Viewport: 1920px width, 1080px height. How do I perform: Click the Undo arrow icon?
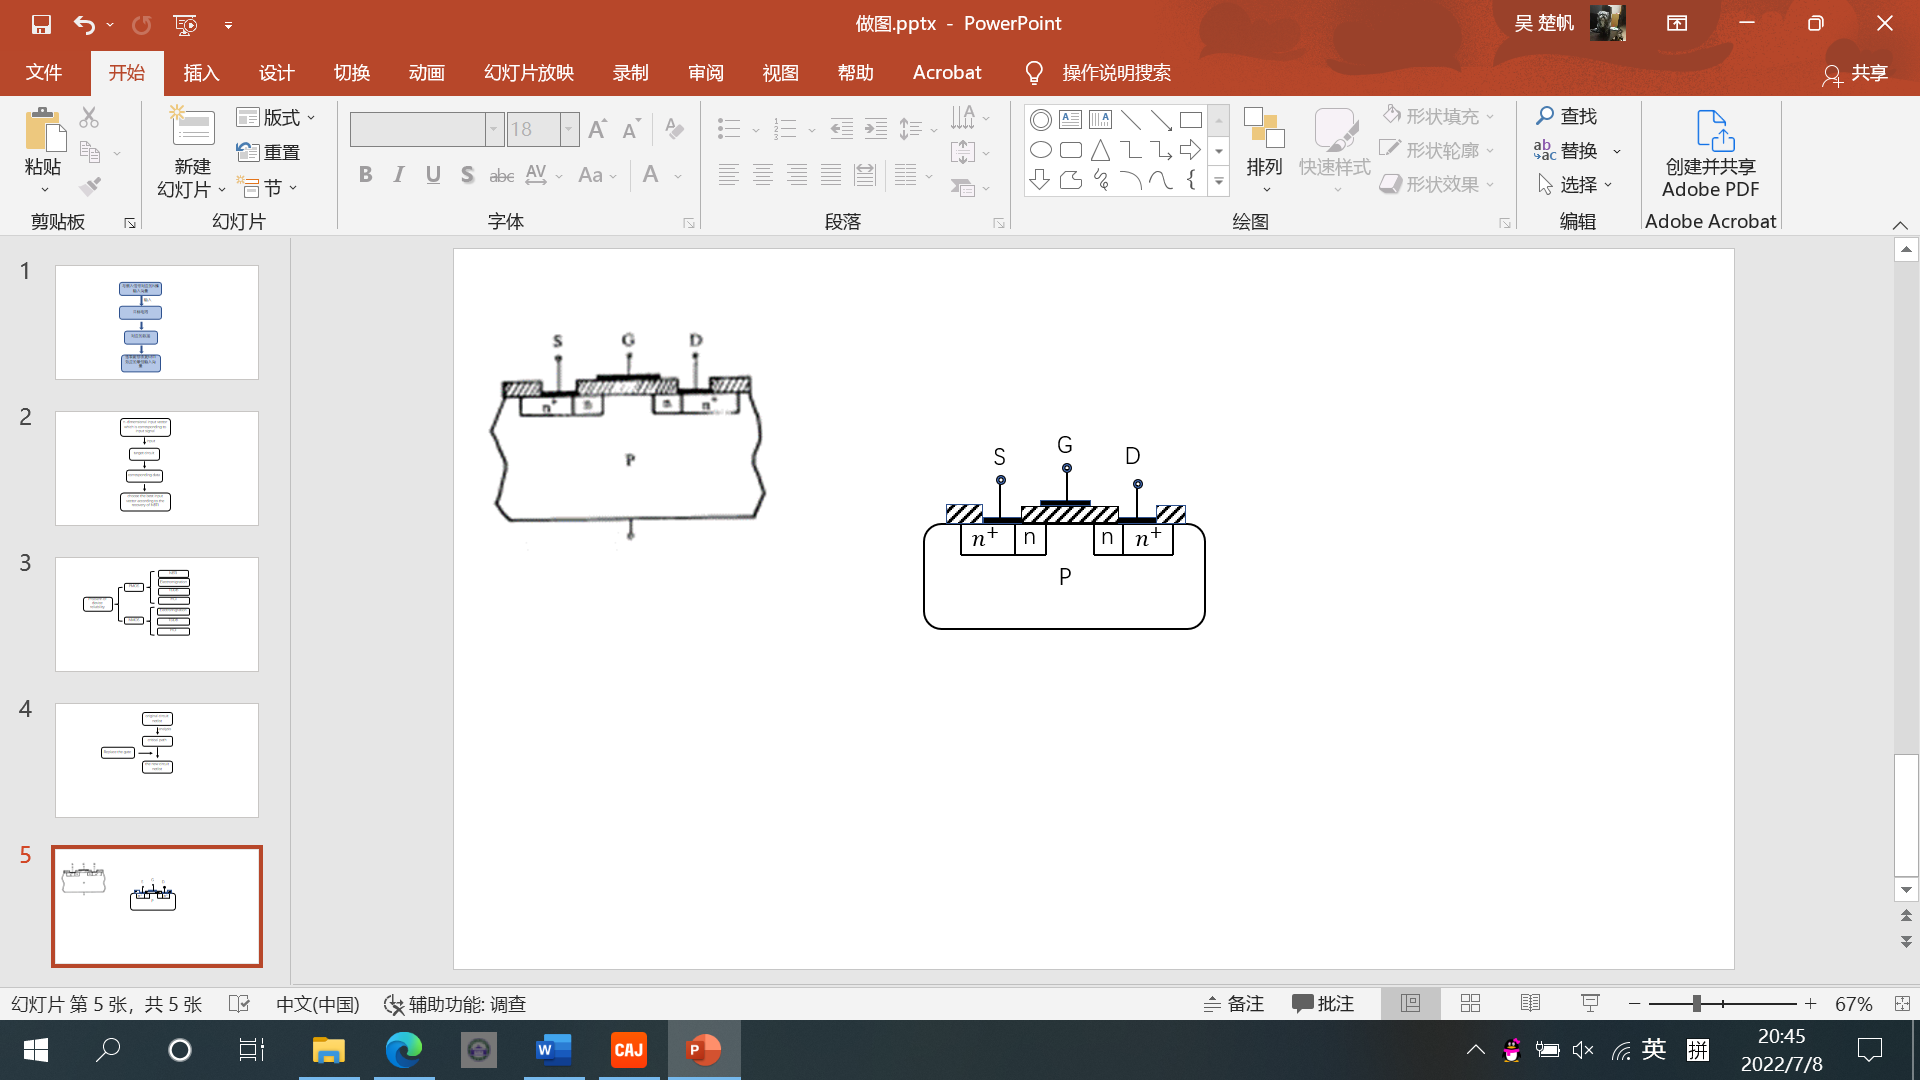[x=84, y=24]
